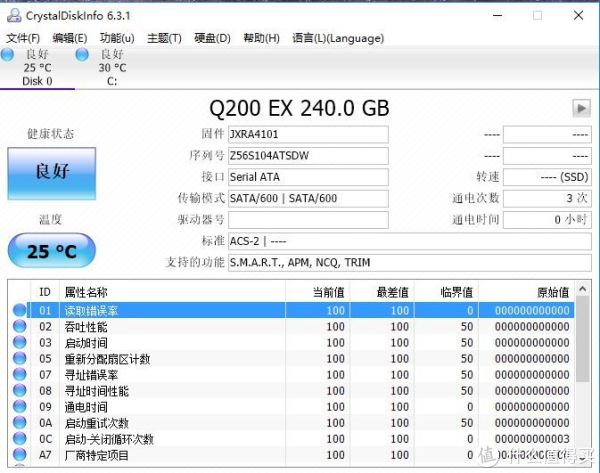Click the C: drive status orb icon
The height and width of the screenshot is (473, 600).
point(80,54)
